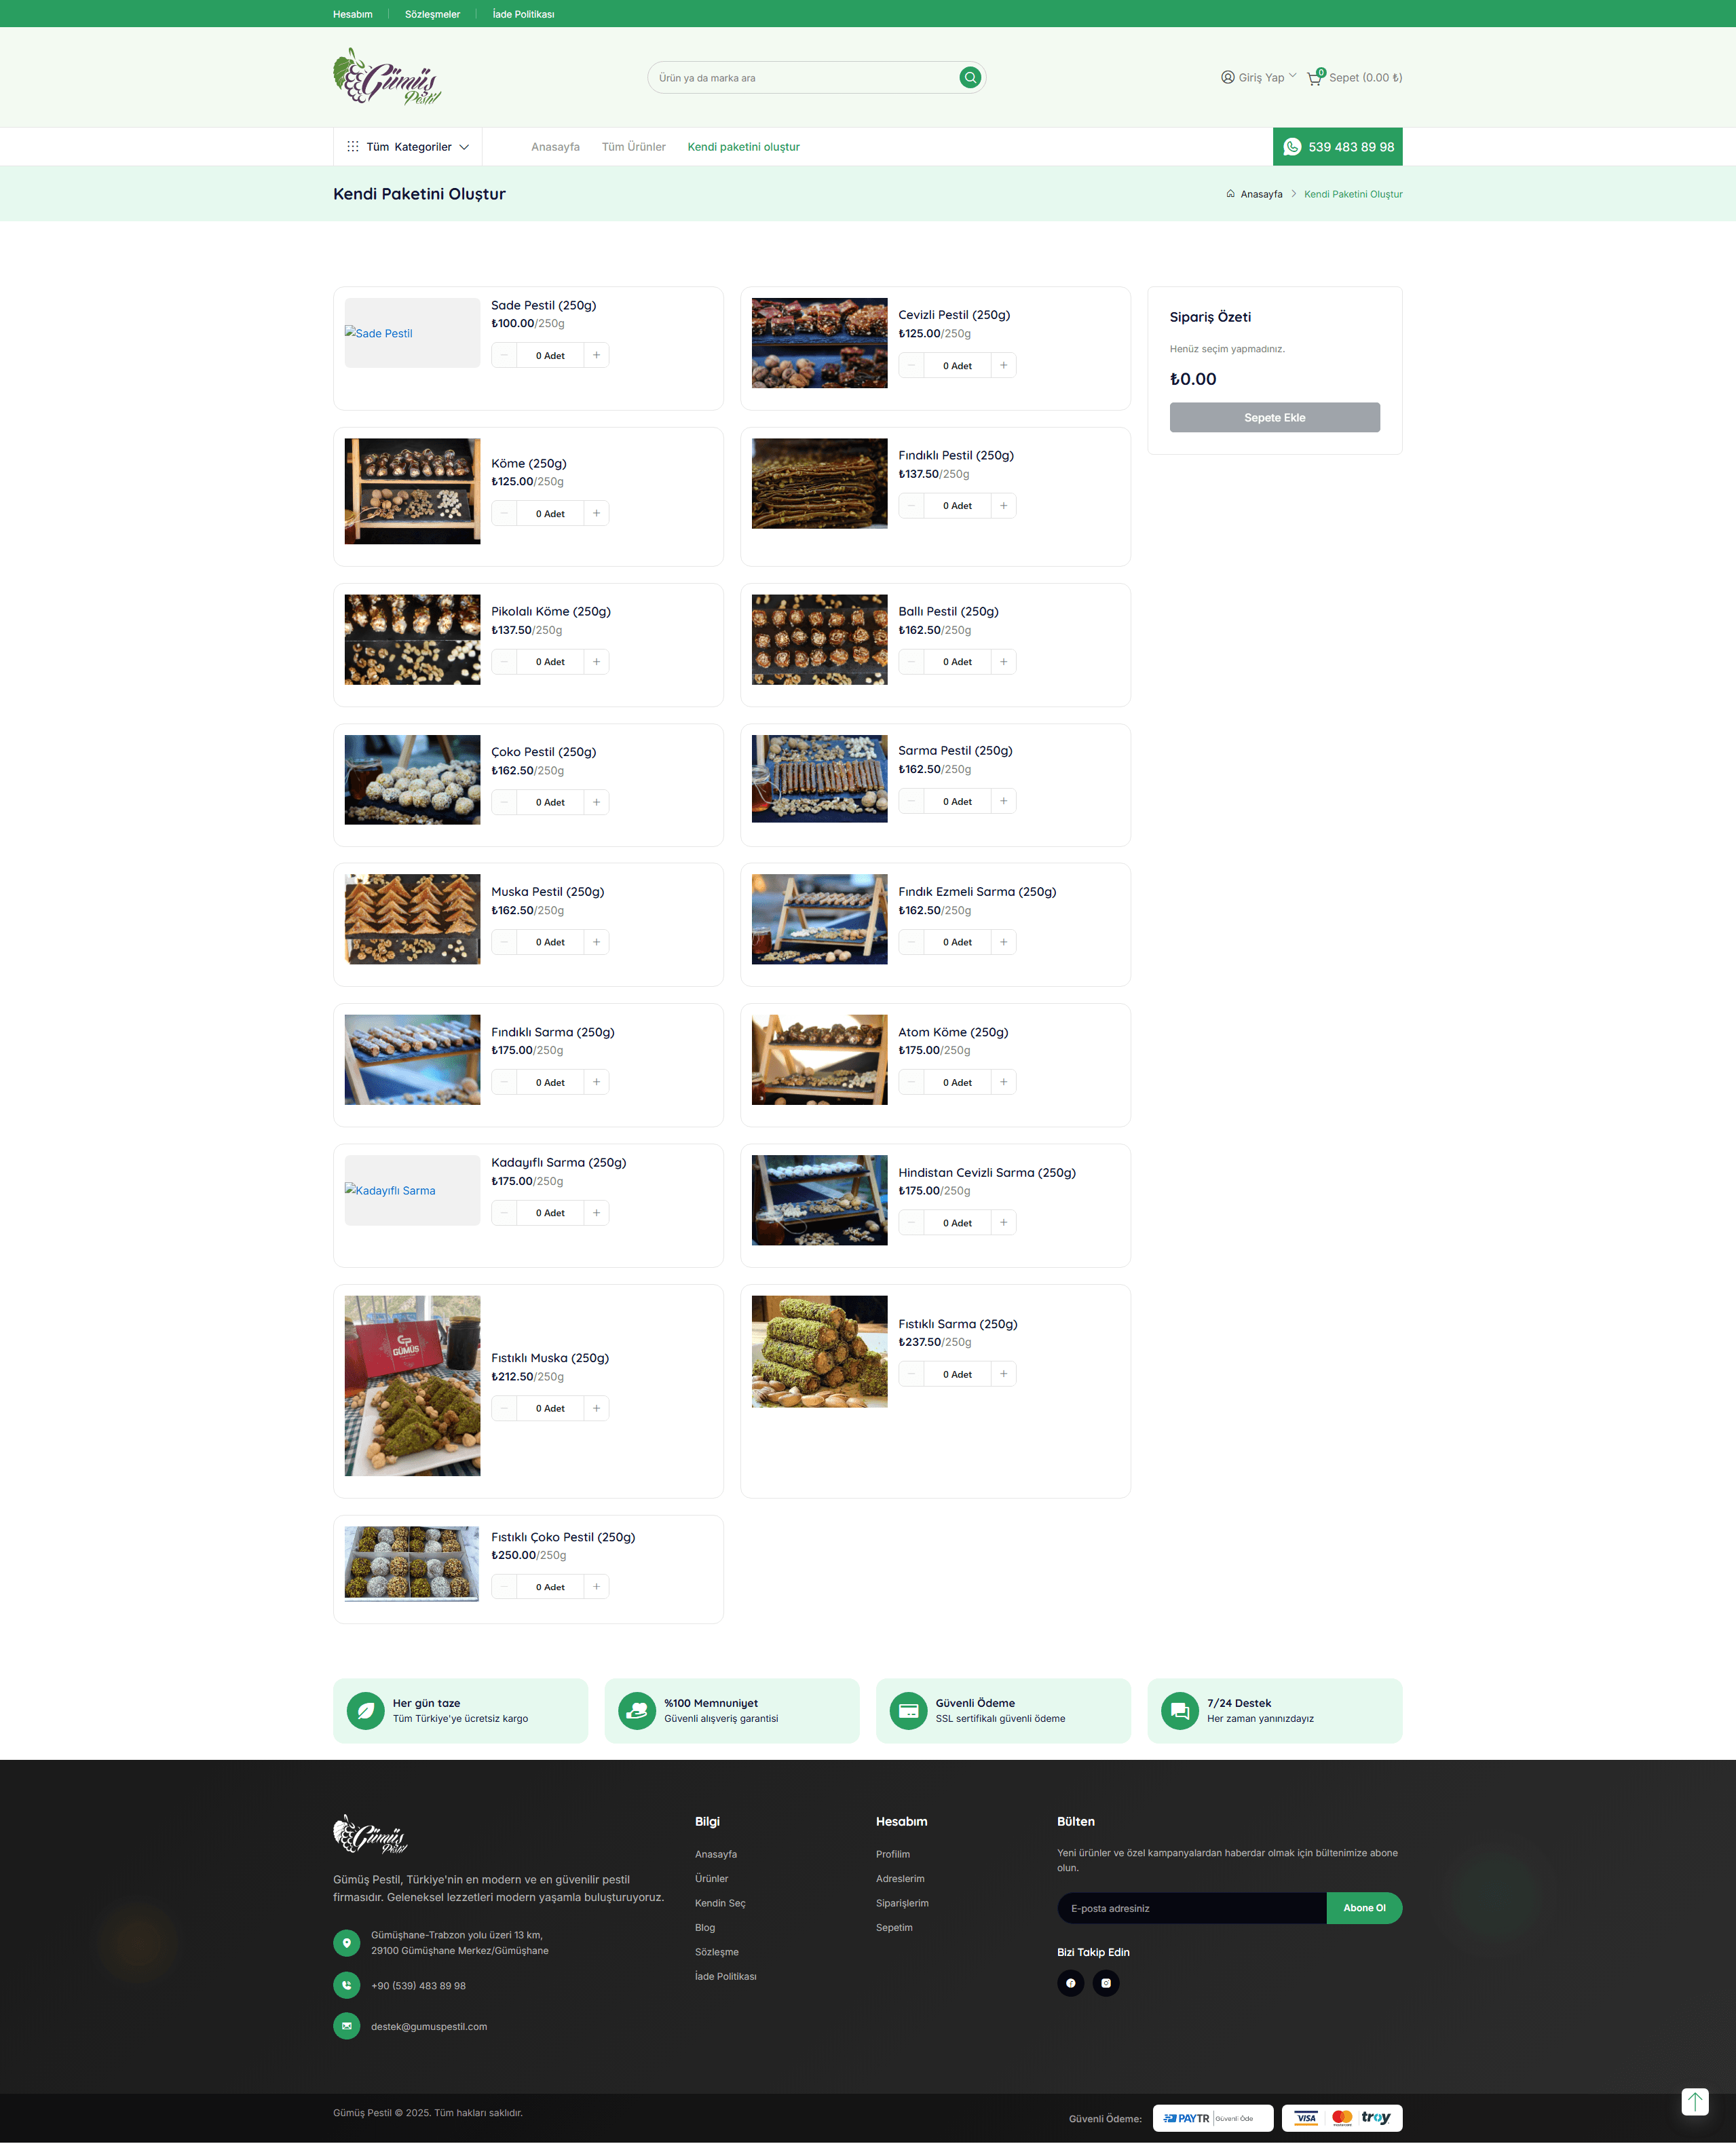The image size is (1736, 2144).
Task: Add one Fındıklı Pestil with plus button
Action: [x=1003, y=505]
